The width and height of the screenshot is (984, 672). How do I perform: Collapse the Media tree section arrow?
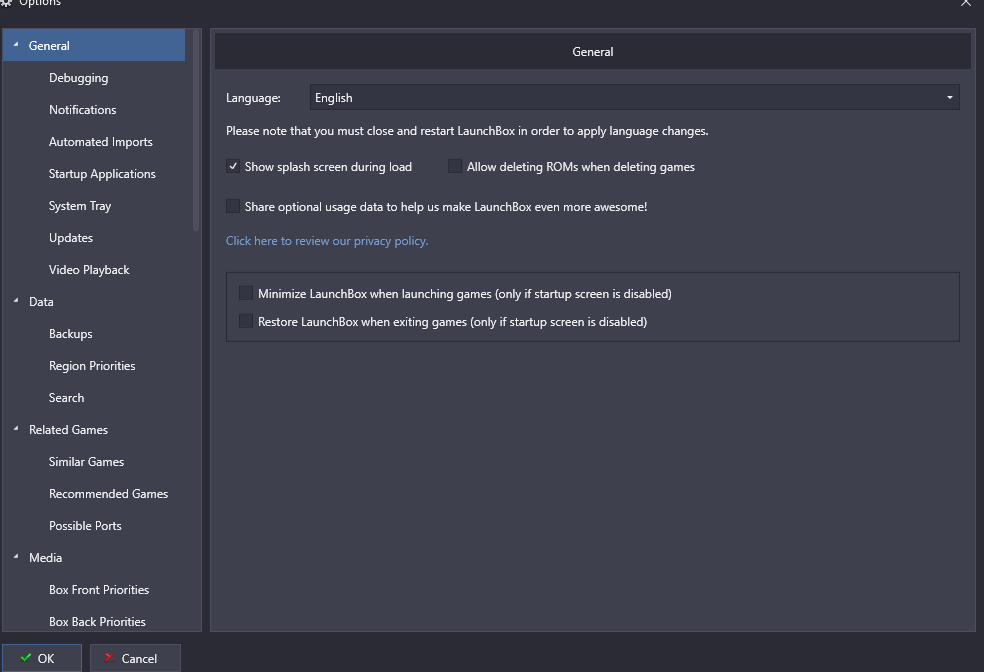coord(16,557)
